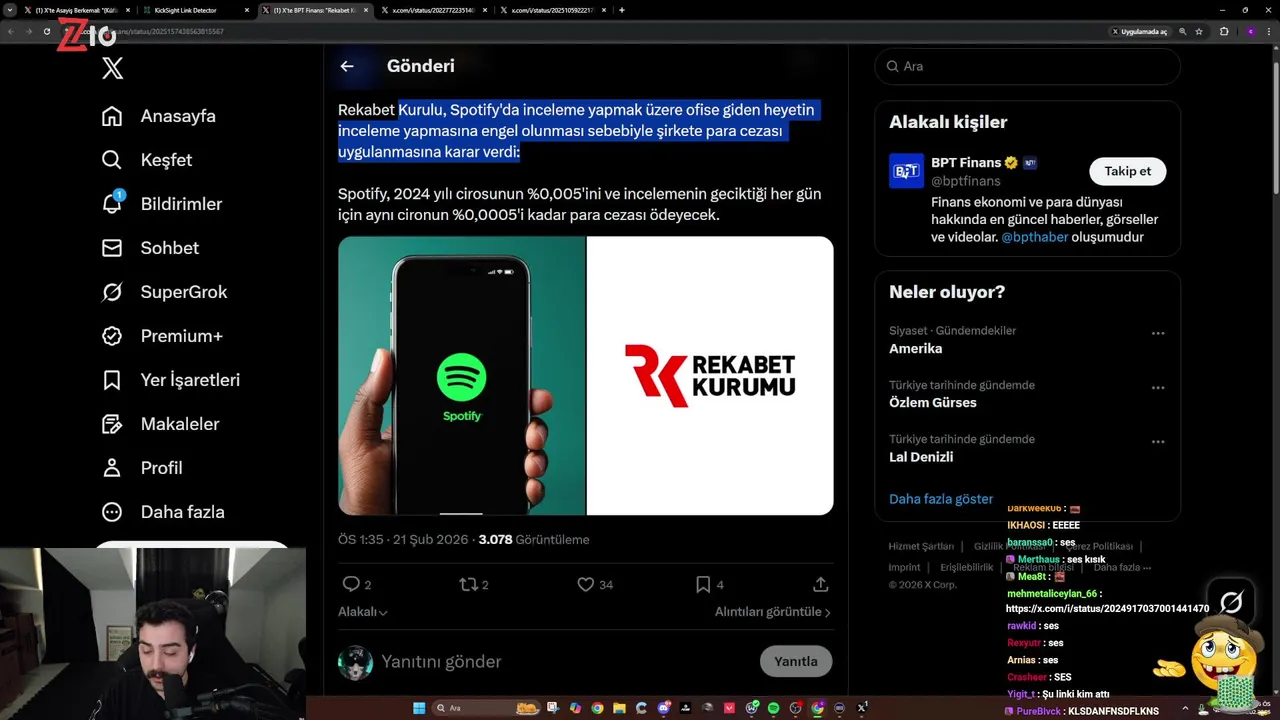This screenshot has width=1280, height=720.
Task: Click the taskbar Ara search box
Action: tap(486, 708)
